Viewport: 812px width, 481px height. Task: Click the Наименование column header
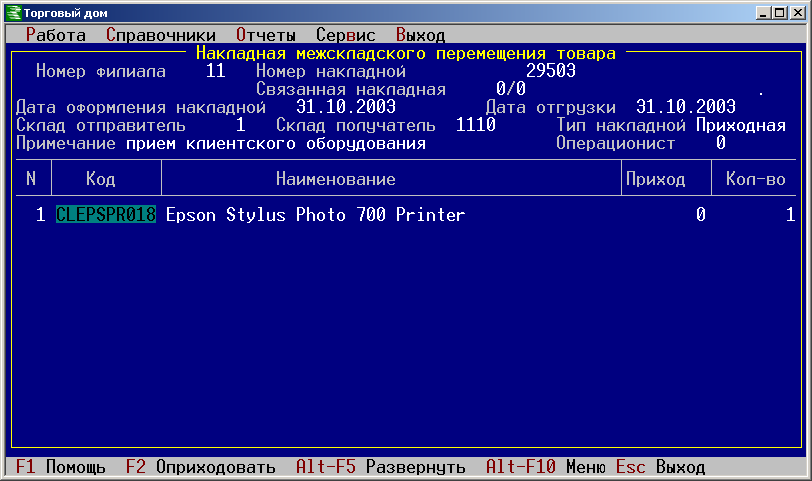coord(336,179)
